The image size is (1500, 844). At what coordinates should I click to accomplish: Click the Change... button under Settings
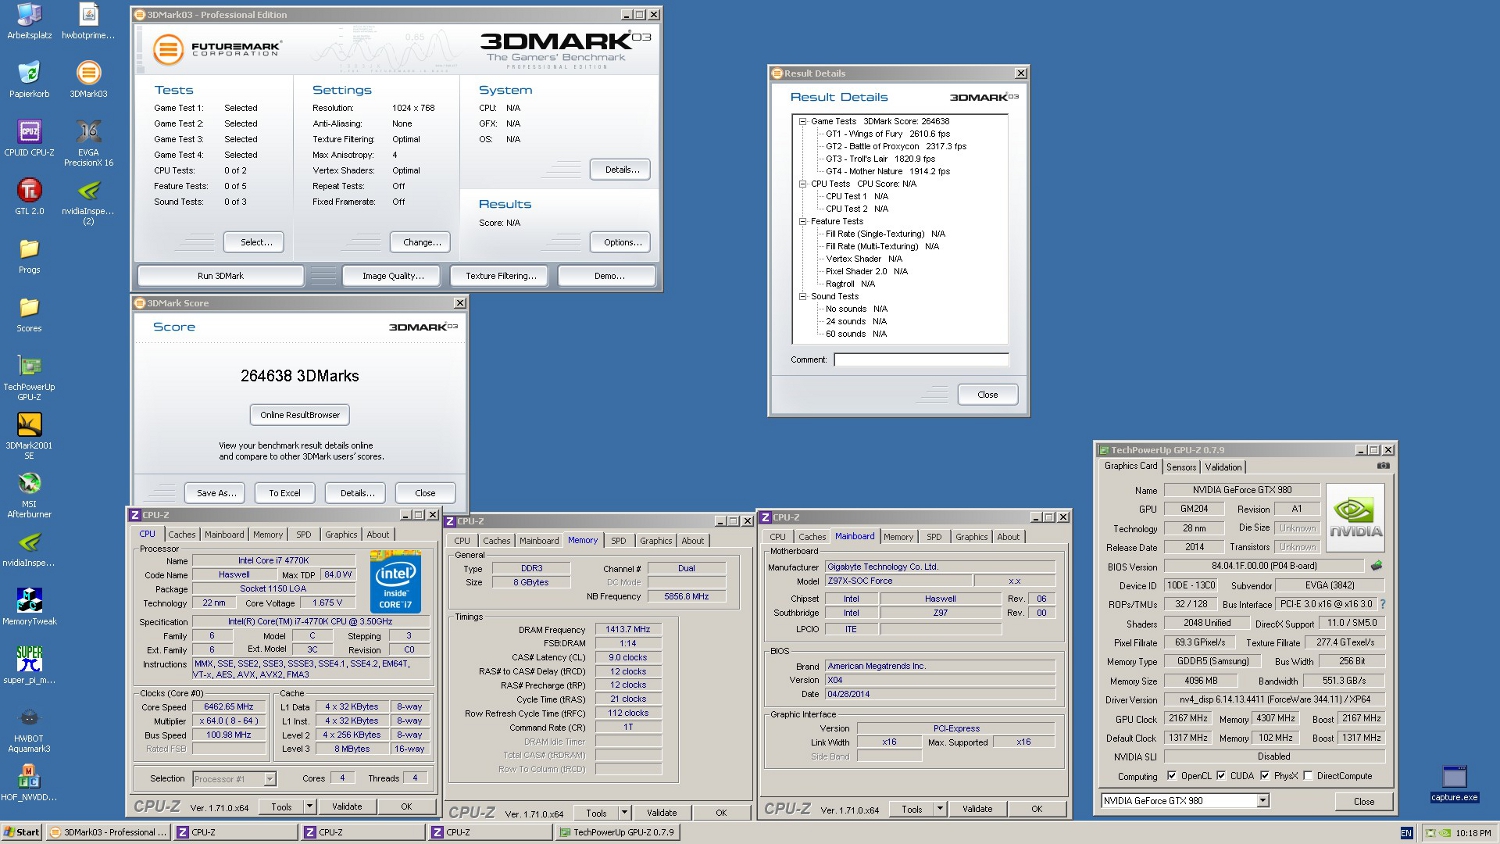coord(422,242)
